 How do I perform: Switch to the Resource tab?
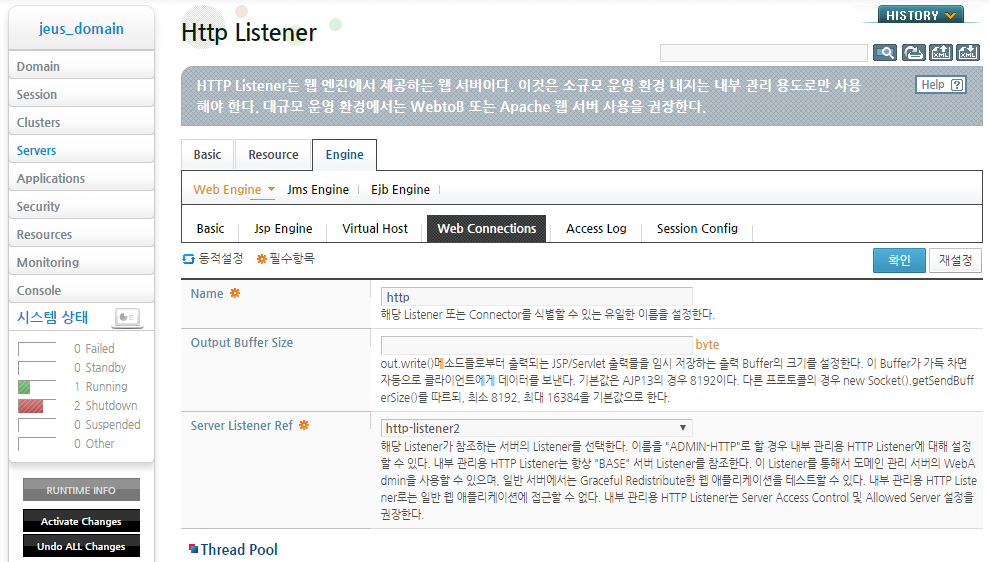(273, 155)
